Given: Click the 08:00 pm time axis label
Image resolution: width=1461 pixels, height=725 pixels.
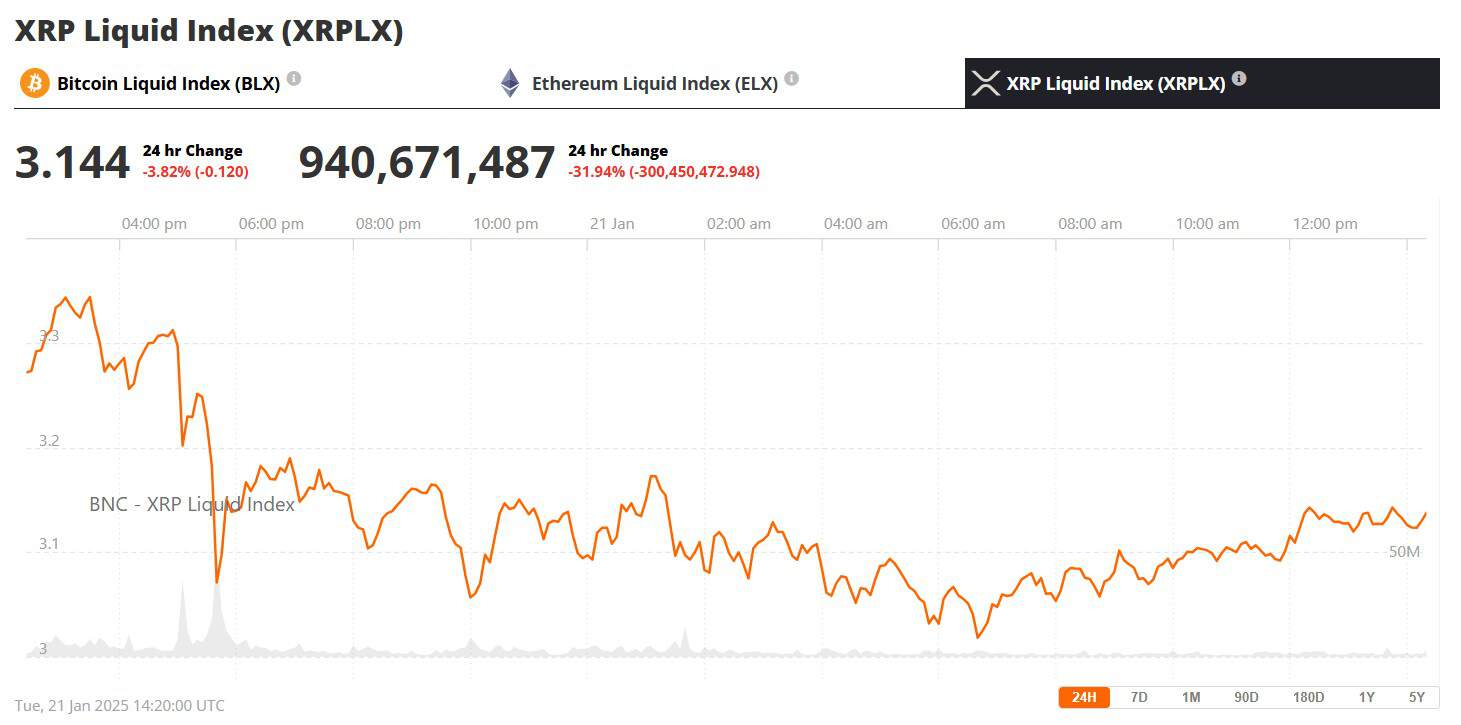Looking at the screenshot, I should tap(388, 224).
